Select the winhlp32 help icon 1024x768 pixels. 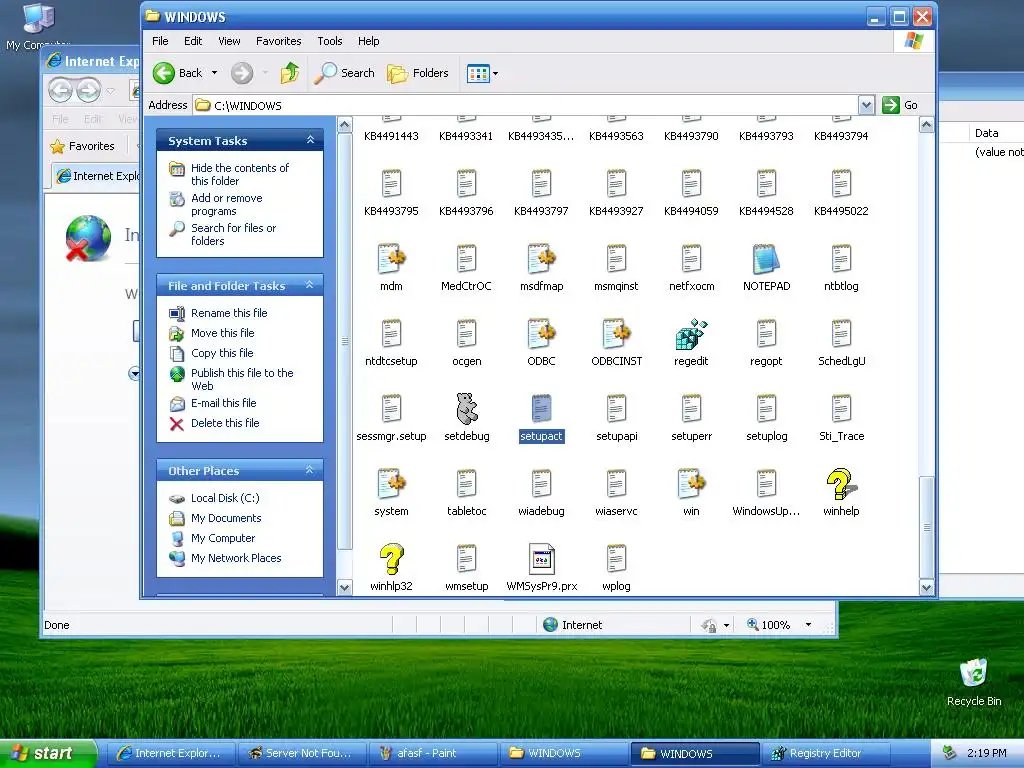(391, 559)
